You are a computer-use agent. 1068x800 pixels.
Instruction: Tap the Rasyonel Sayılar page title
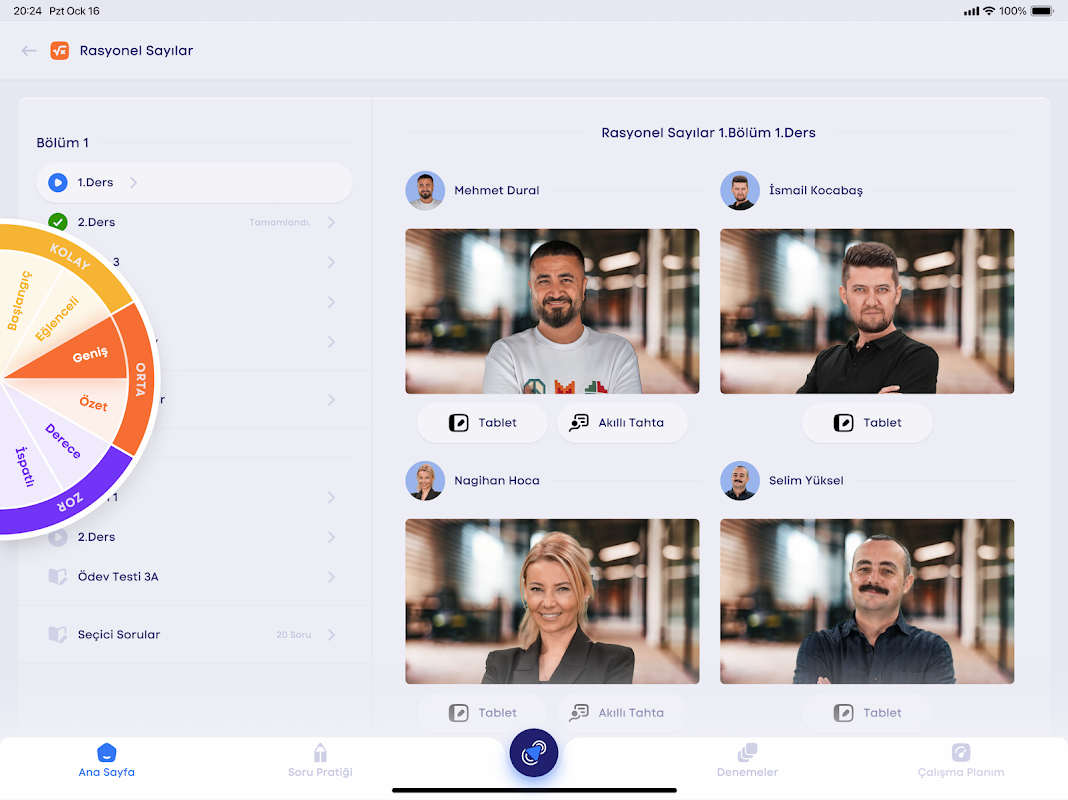coord(136,50)
